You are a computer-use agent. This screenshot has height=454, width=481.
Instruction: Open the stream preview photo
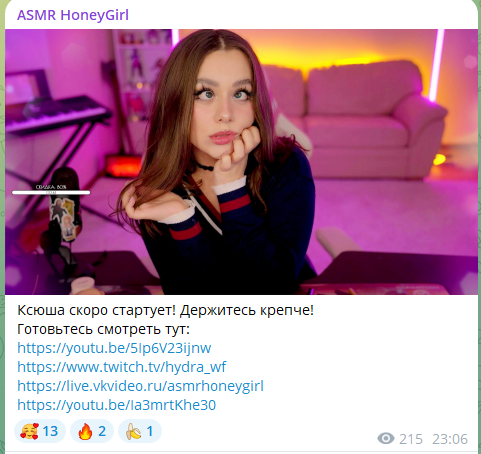point(241,162)
